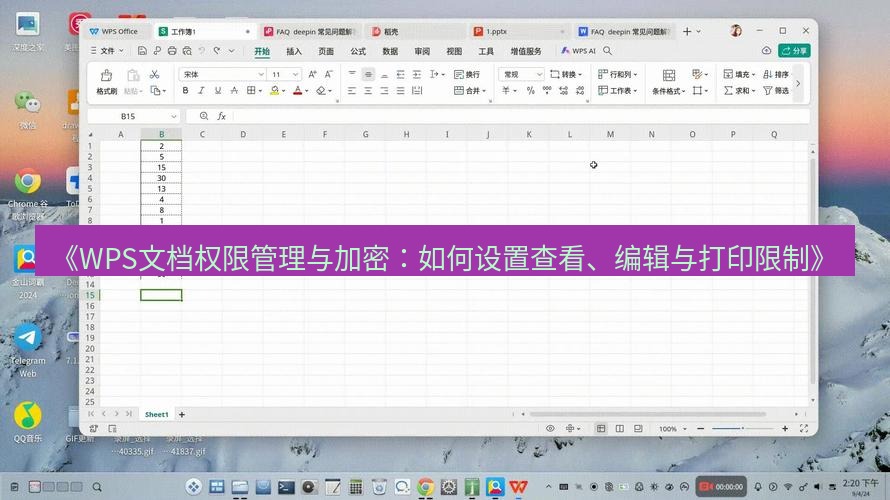The image size is (890, 500).
Task: Align text right horizontally
Action: click(384, 90)
